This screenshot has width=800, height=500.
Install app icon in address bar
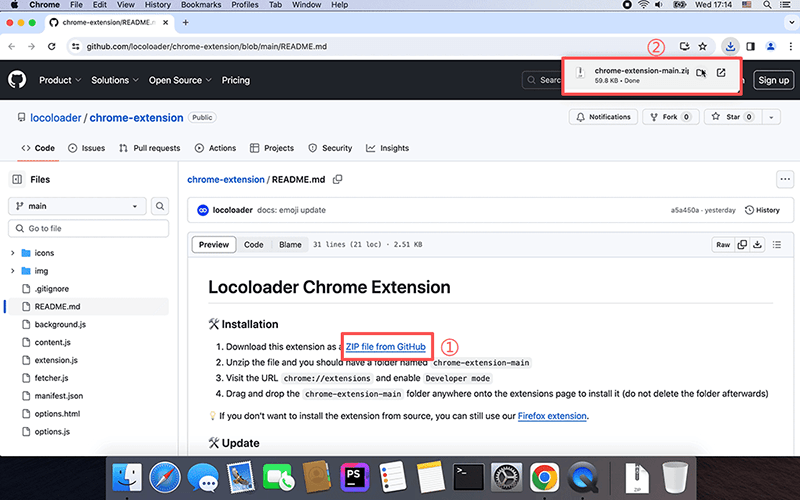pos(684,46)
